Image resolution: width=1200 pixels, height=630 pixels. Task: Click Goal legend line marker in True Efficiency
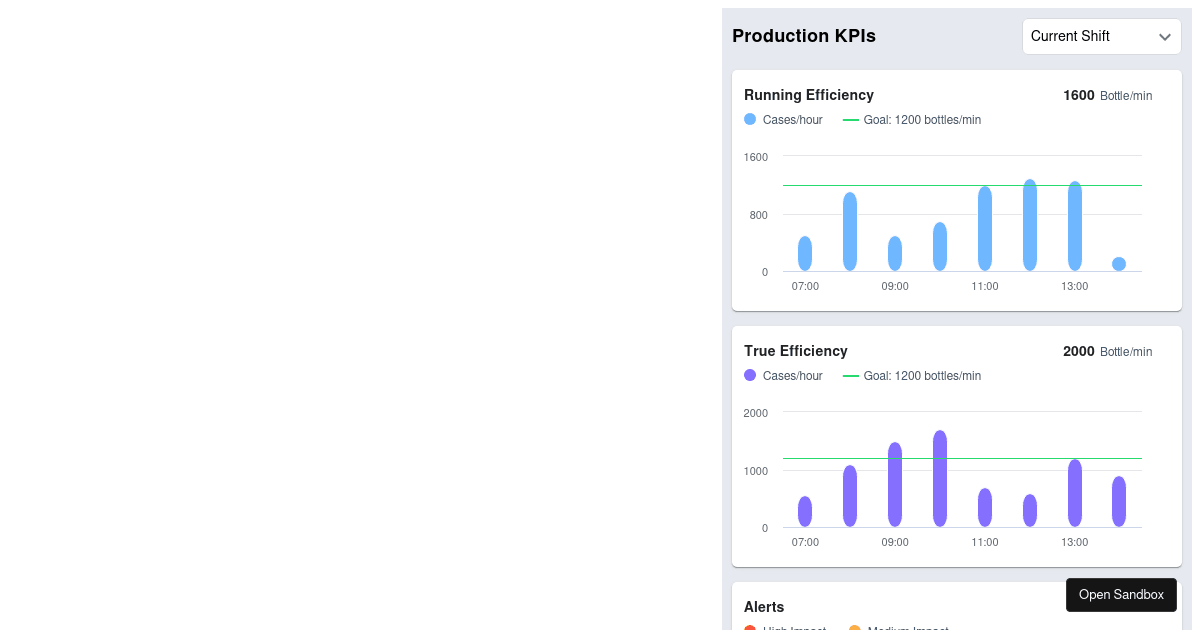point(851,376)
